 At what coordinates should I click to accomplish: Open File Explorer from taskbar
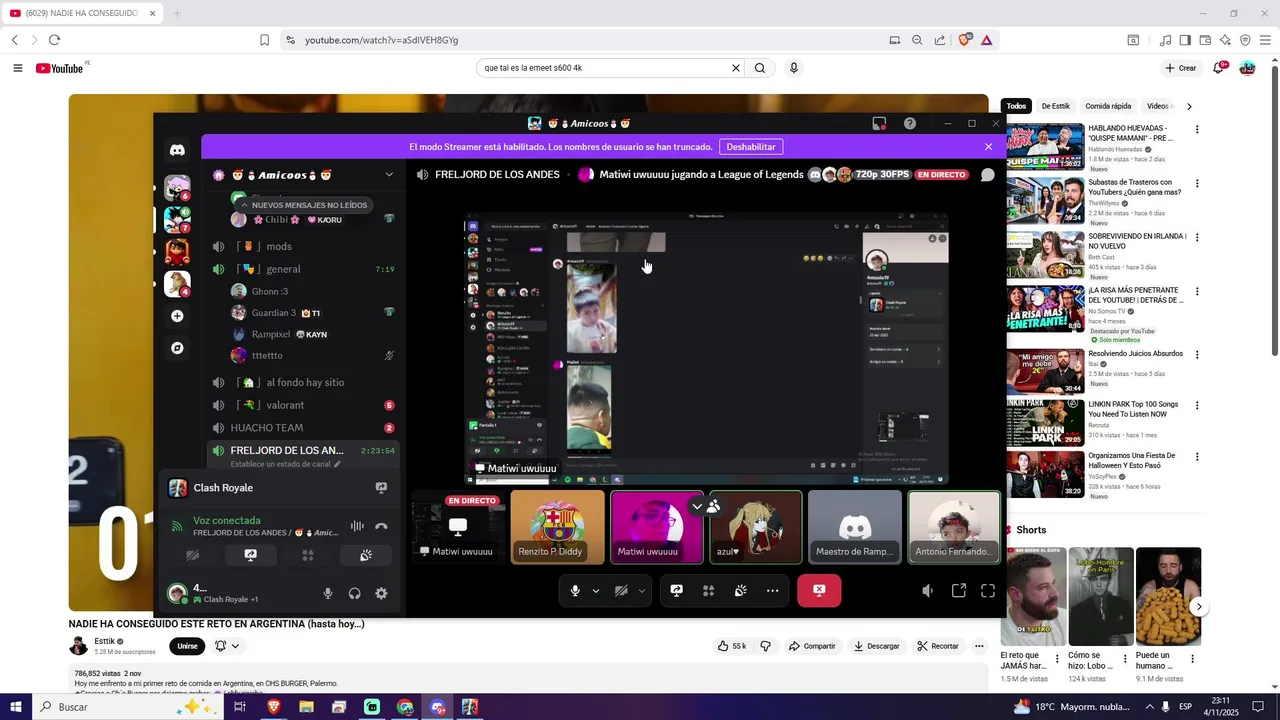pyautogui.click(x=306, y=707)
